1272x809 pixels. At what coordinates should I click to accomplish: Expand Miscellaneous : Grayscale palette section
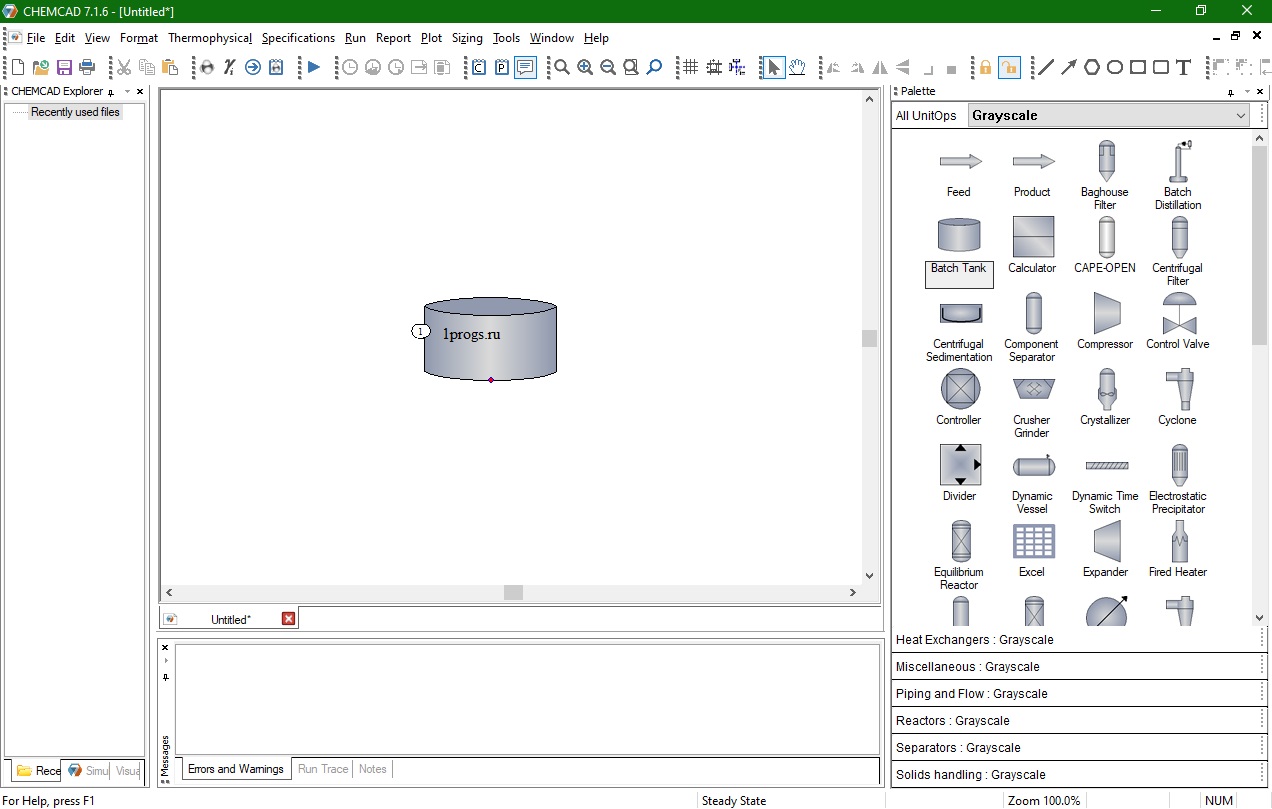pos(1079,667)
